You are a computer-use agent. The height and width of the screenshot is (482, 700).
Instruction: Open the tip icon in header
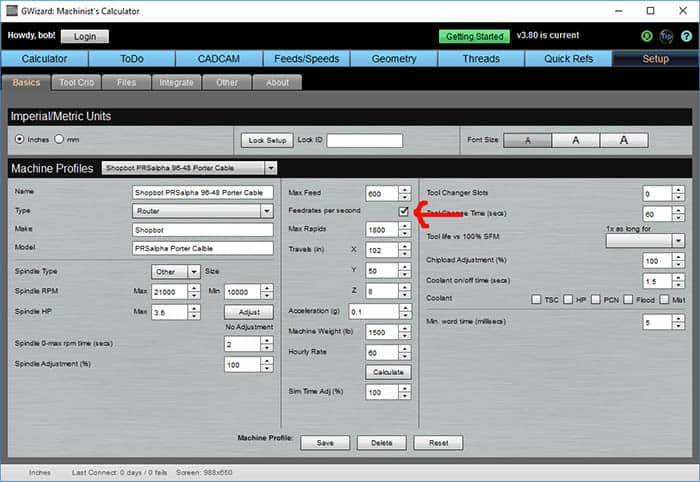click(666, 36)
